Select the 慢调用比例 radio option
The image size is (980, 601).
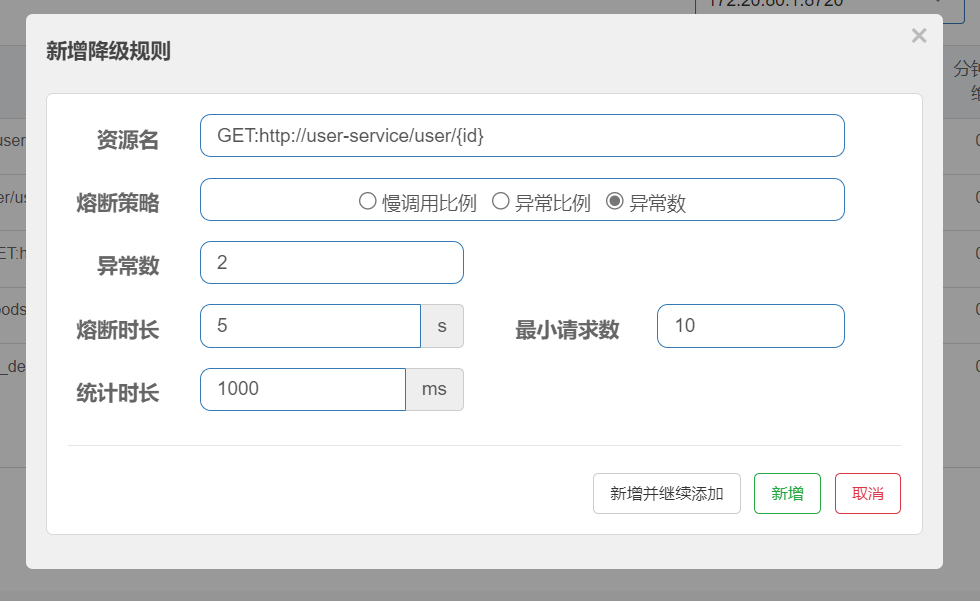point(367,202)
